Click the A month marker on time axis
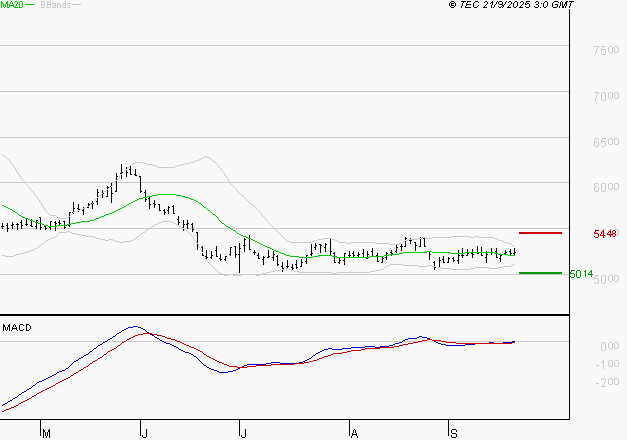 354,433
